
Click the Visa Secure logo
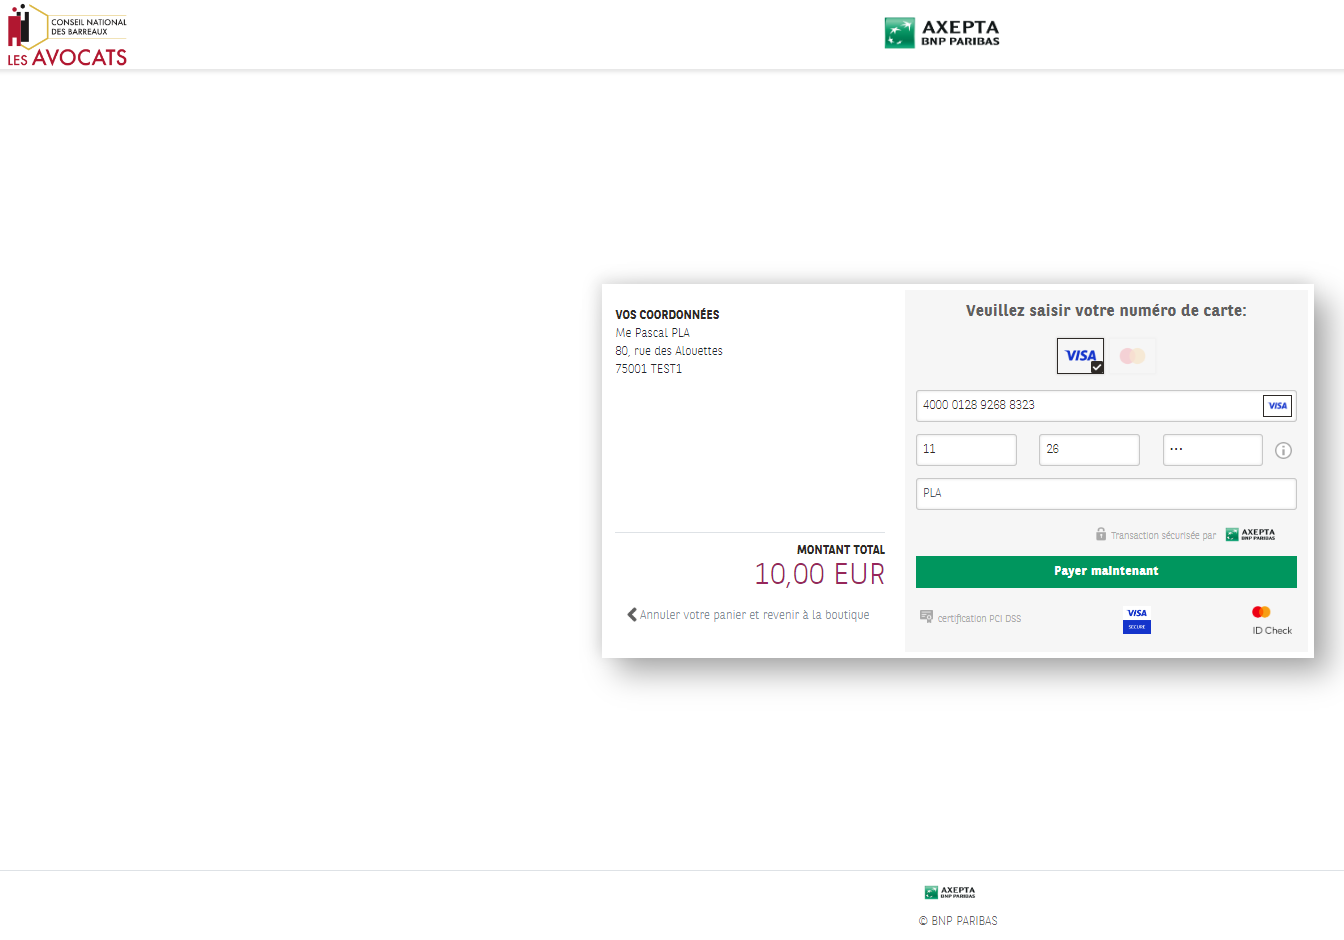pos(1137,620)
